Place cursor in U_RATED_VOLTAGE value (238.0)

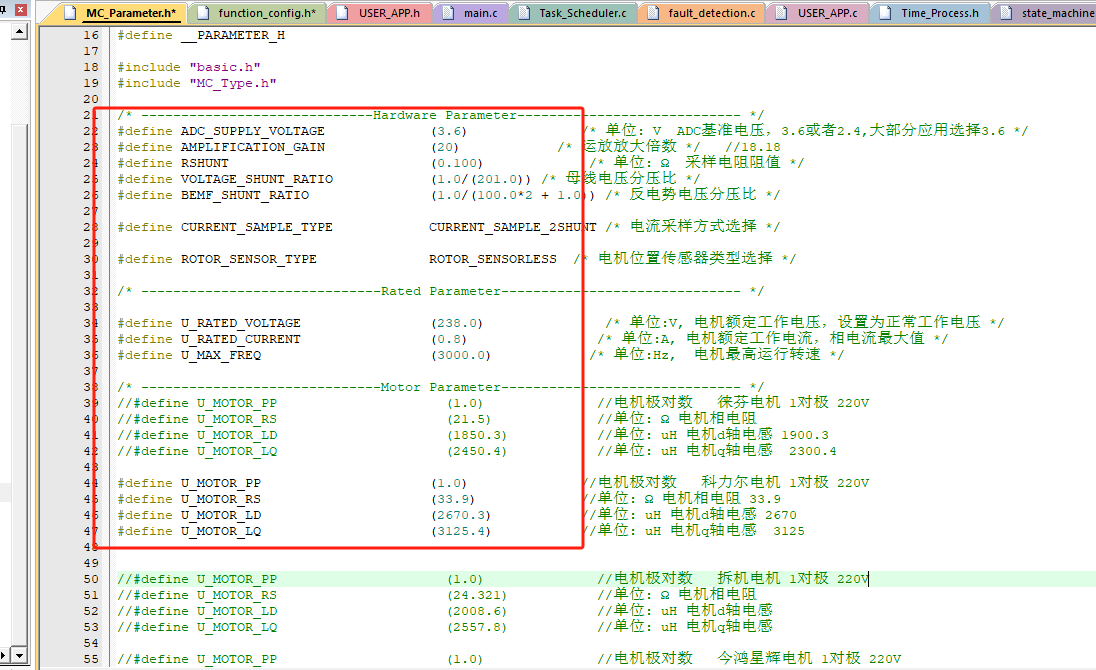click(457, 323)
